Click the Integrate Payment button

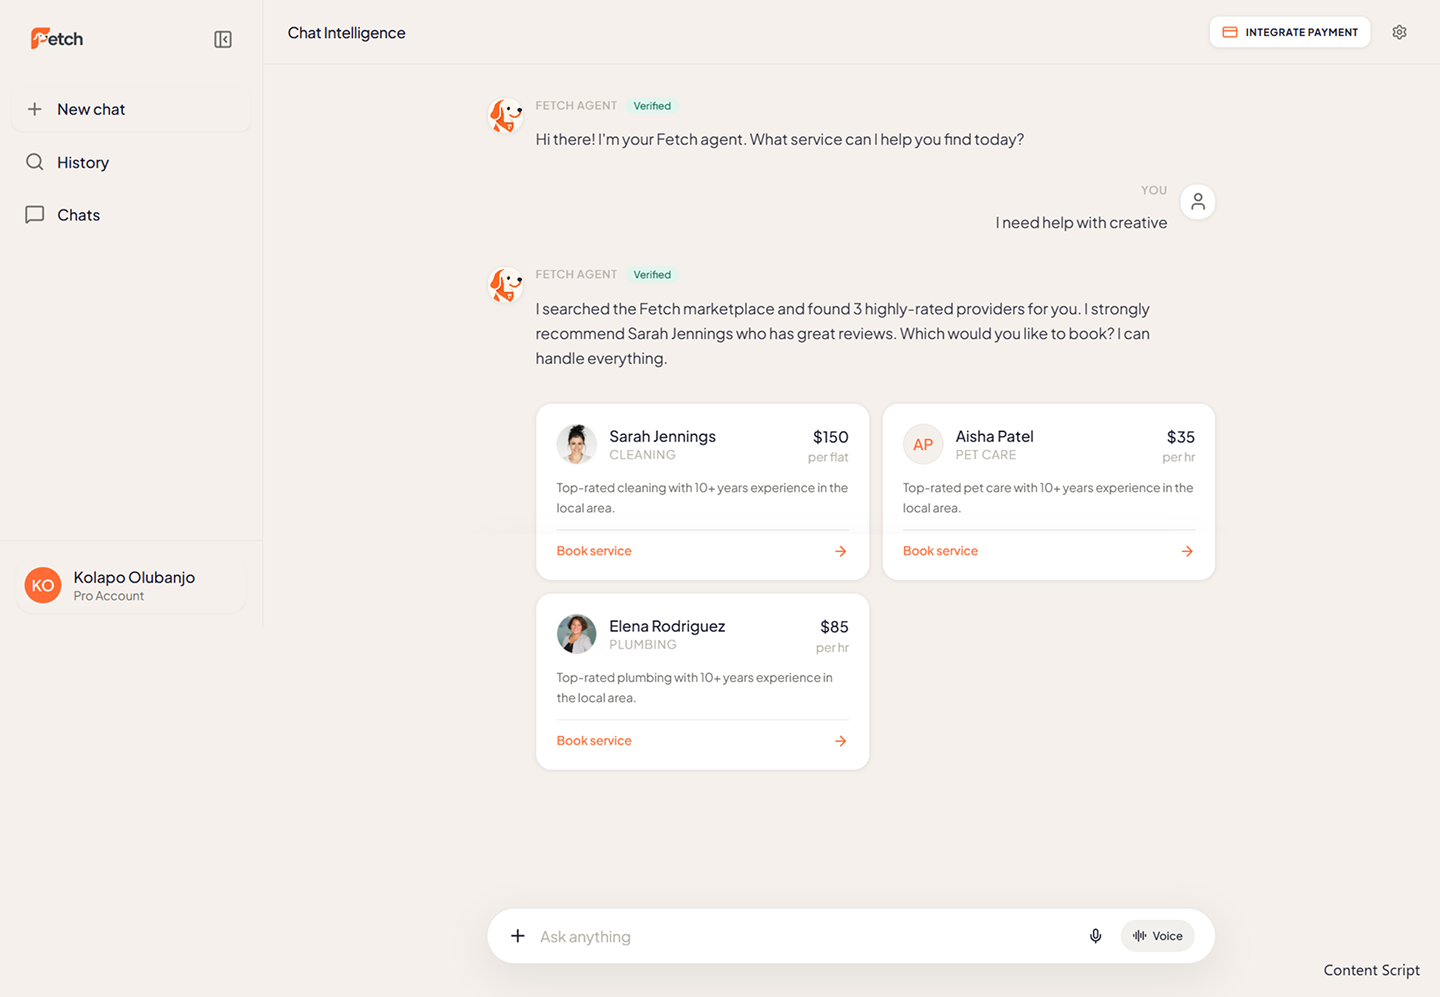click(1290, 32)
